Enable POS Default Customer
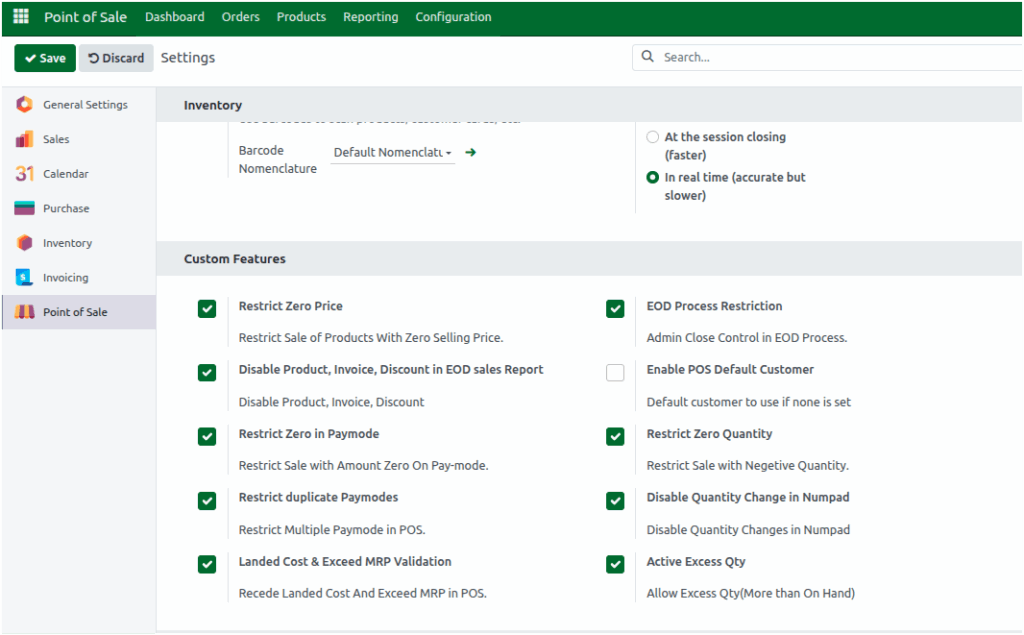Screen dimensions: 1024x635 pos(615,372)
